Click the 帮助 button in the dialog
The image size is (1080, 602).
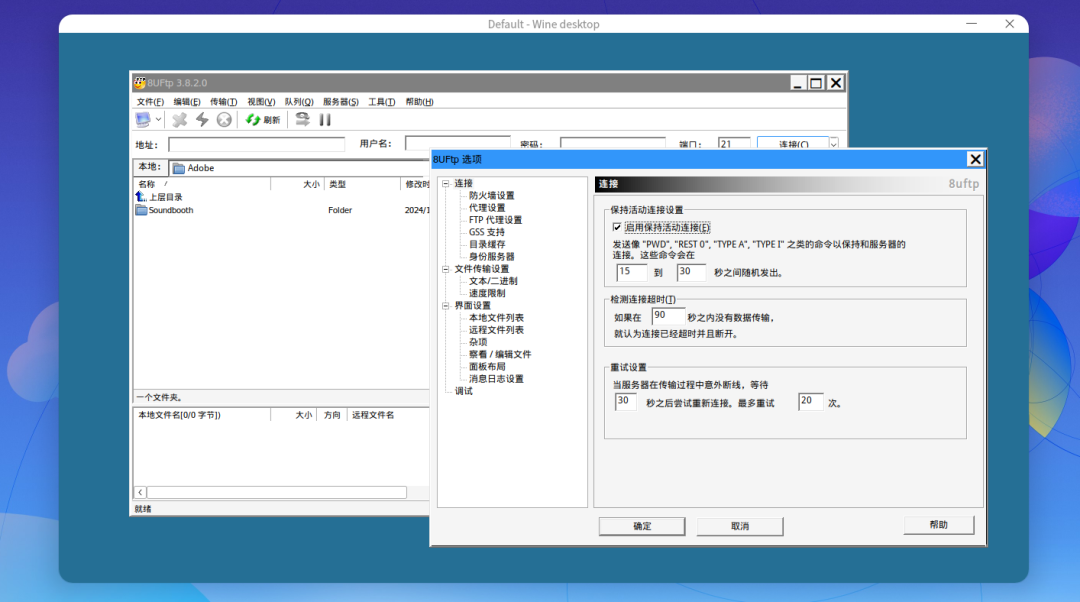click(x=938, y=524)
